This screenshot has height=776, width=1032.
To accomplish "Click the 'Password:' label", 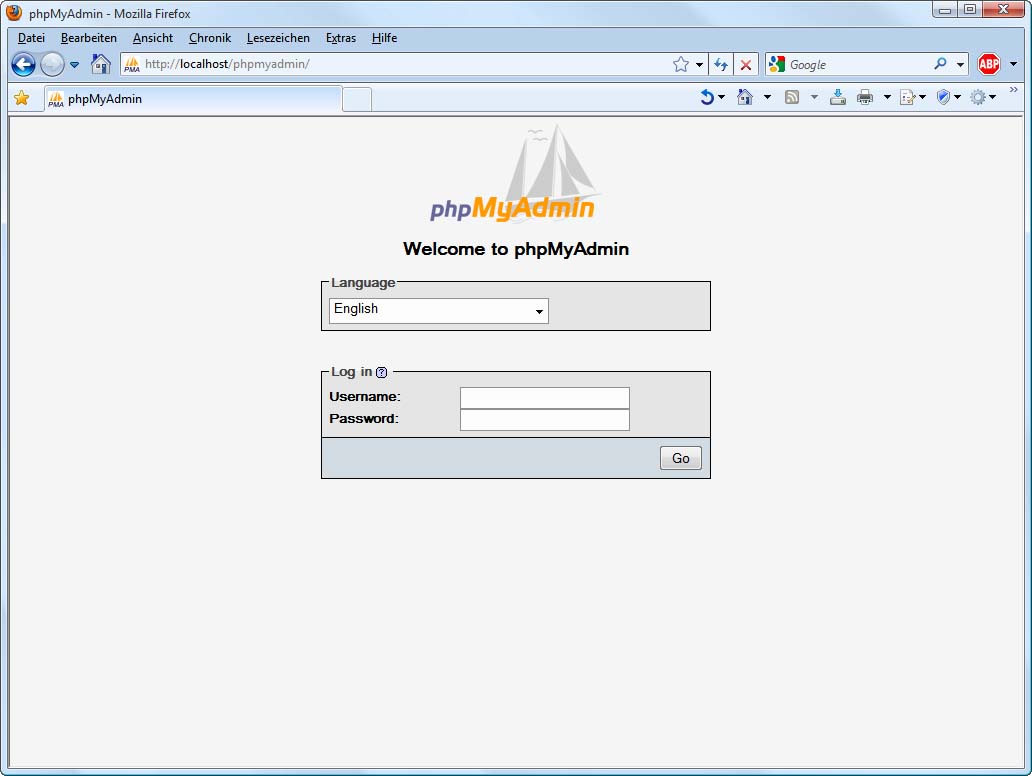I will [x=364, y=419].
